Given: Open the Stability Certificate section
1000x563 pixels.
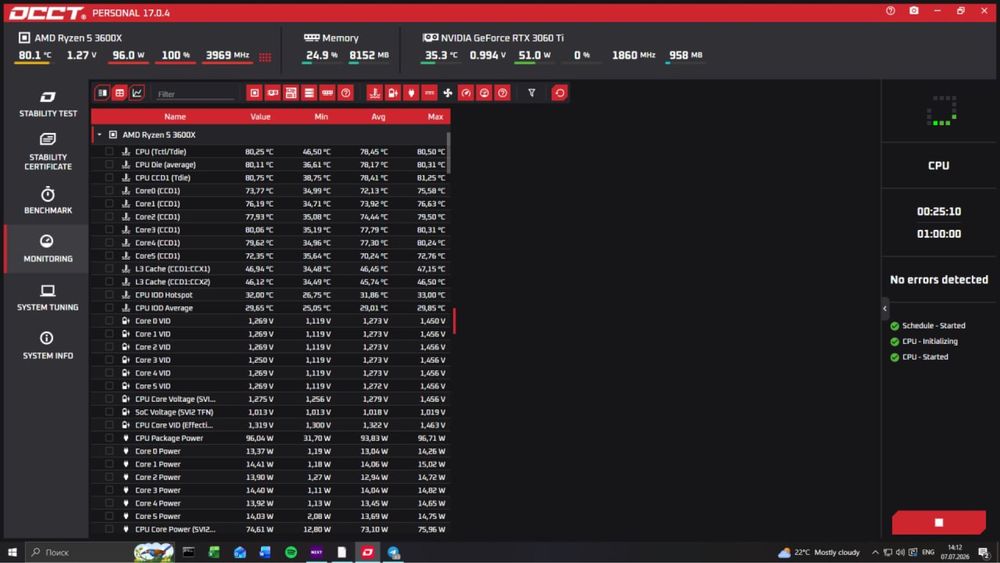Looking at the screenshot, I should tap(48, 151).
